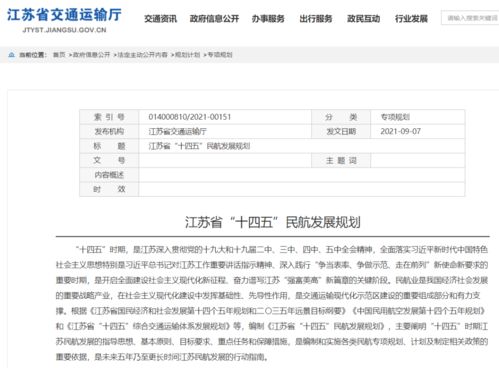Select index number 014000810/2021-00151
Image resolution: width=499 pixels, height=368 pixels.
(x=190, y=117)
